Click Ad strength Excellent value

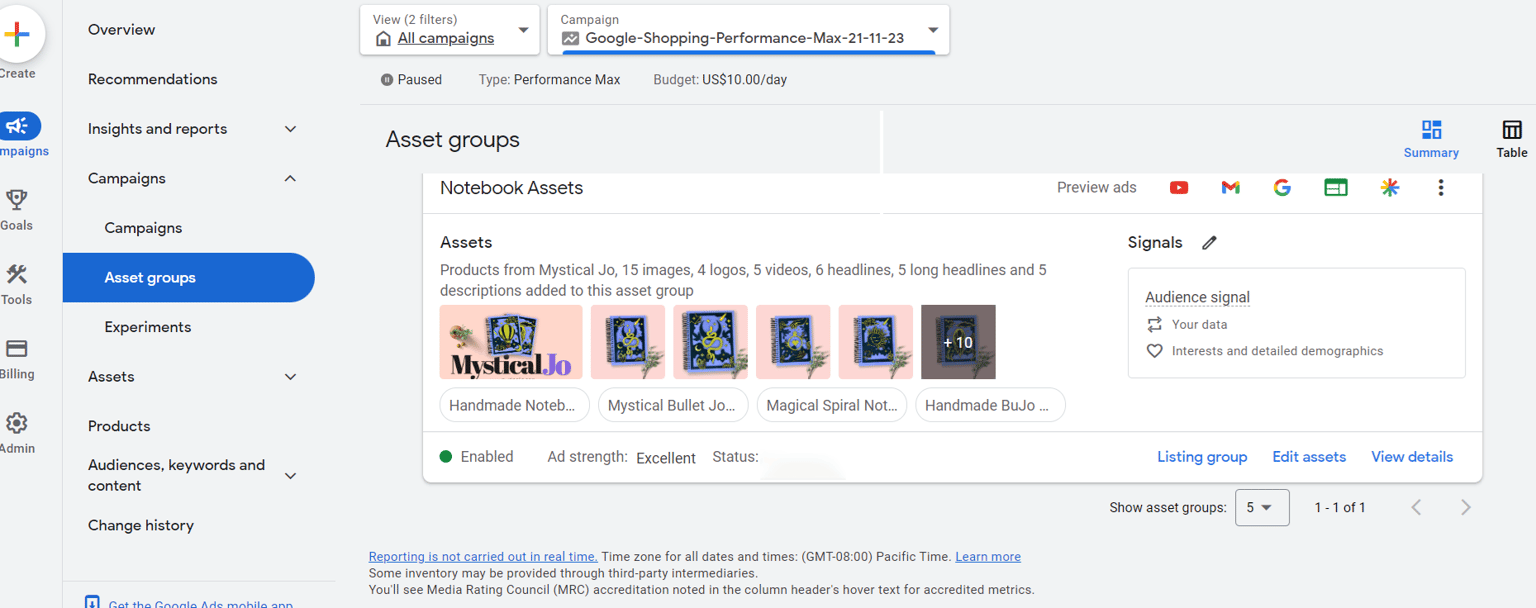[666, 458]
